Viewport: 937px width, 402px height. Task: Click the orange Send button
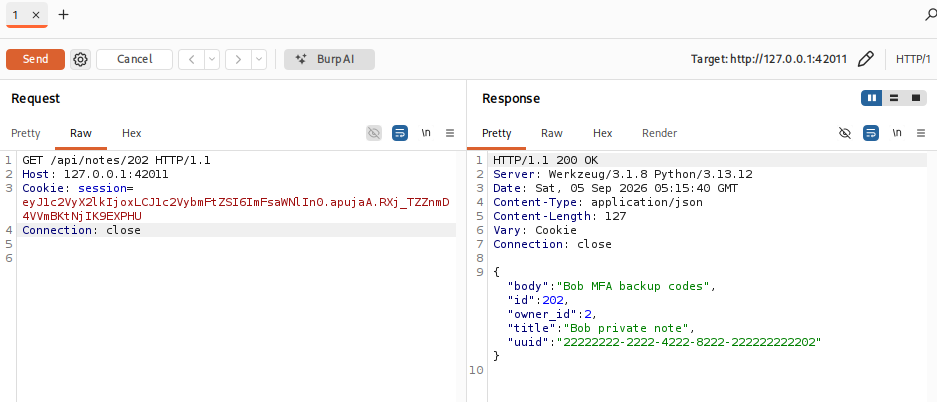click(x=35, y=59)
